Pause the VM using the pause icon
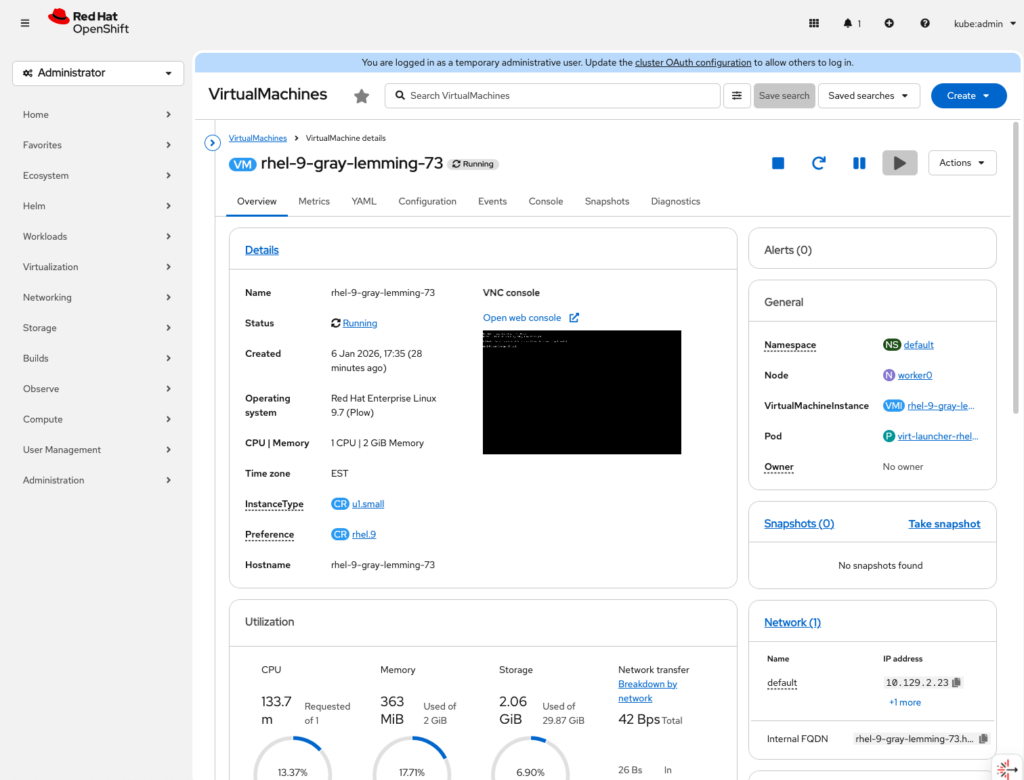 [x=859, y=163]
